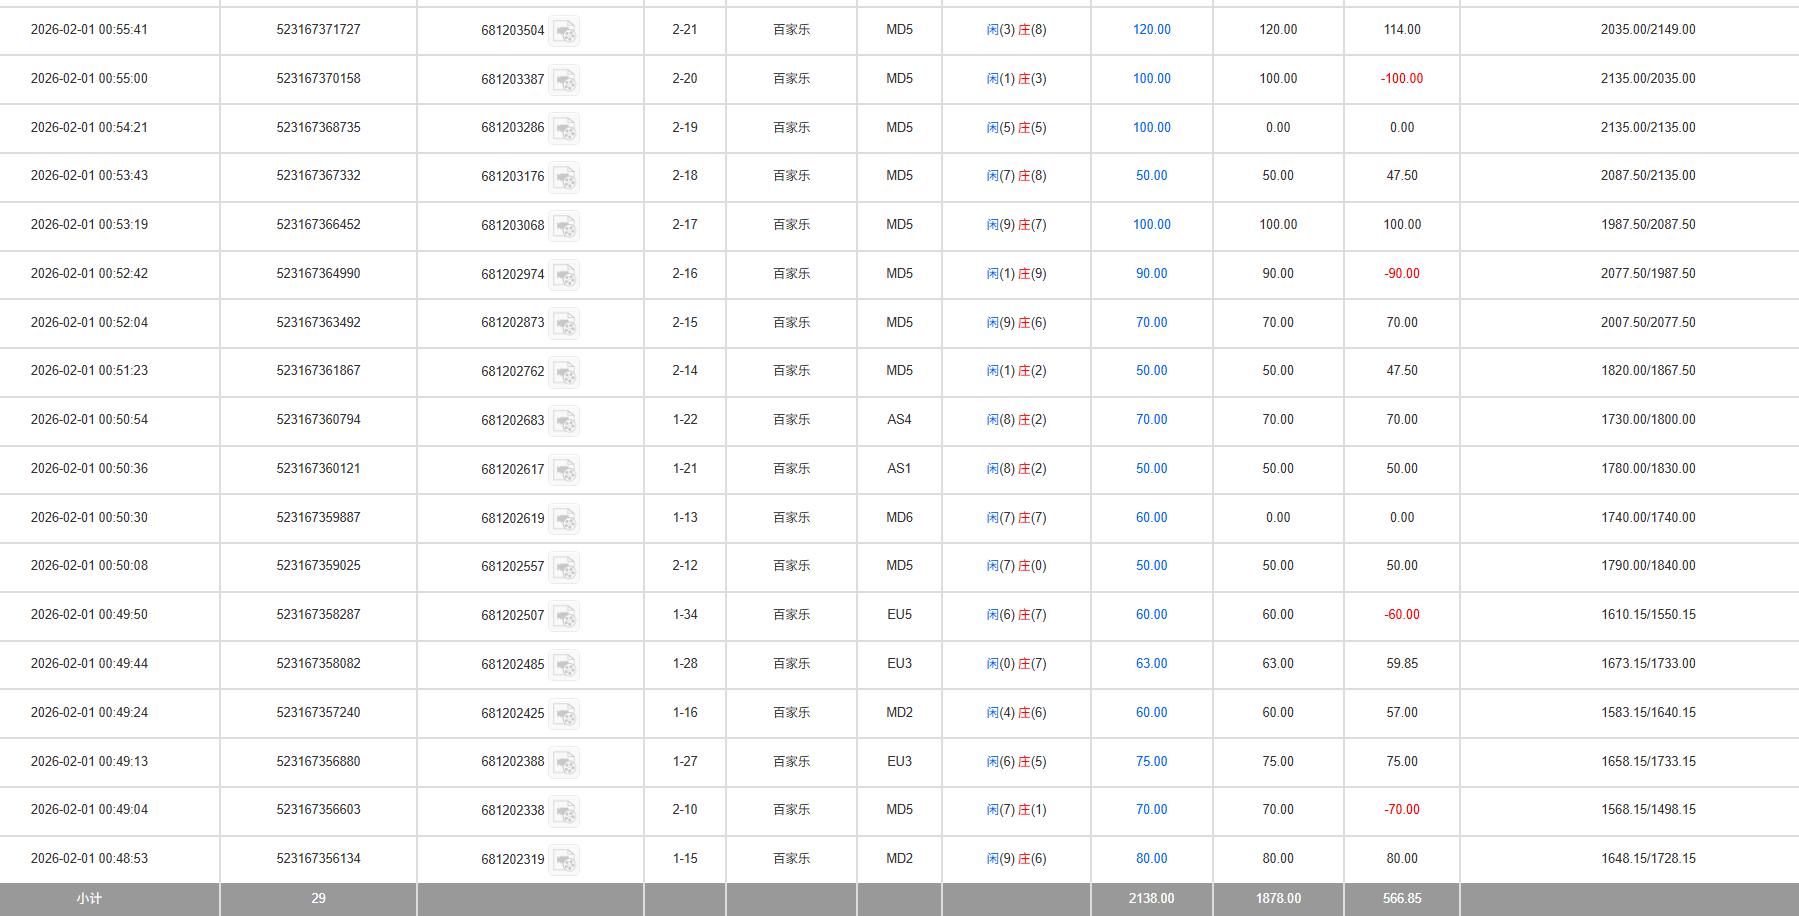Select the red -100.00 win/loss value
The image size is (1799, 916).
[x=1401, y=79]
